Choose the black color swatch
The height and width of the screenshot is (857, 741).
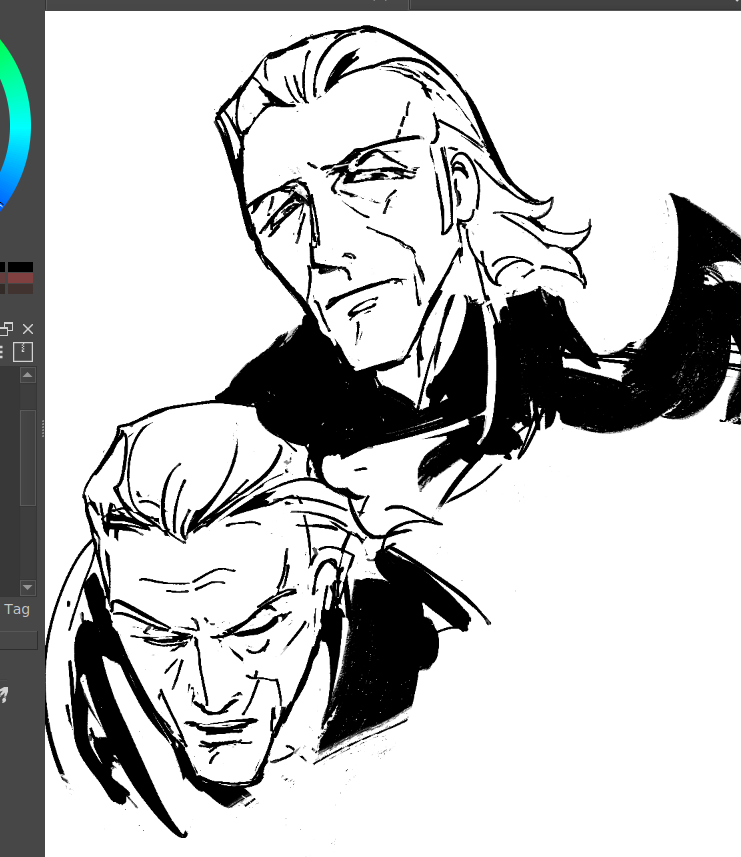click(21, 267)
